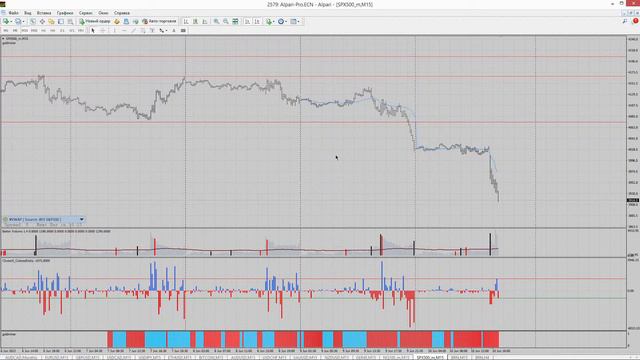This screenshot has width=640, height=360.
Task: Select the Text tool
Action: [x=173, y=31]
